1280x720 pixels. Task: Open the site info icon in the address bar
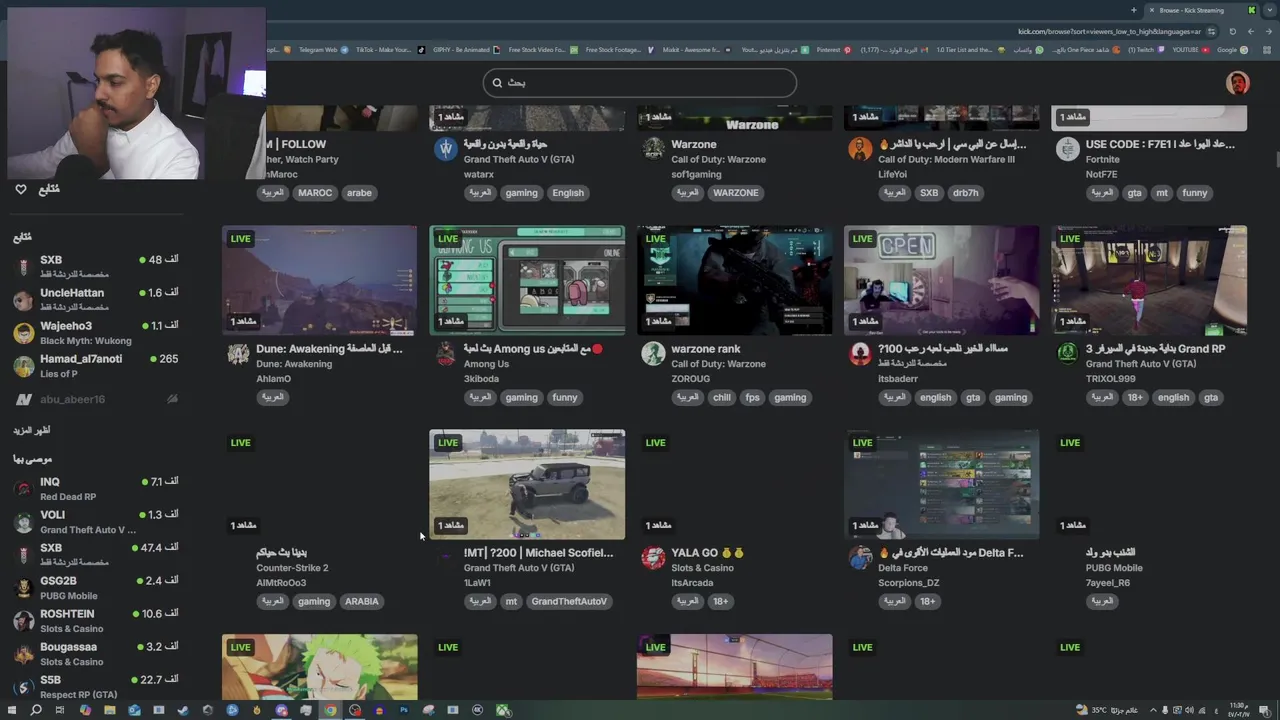click(1210, 31)
